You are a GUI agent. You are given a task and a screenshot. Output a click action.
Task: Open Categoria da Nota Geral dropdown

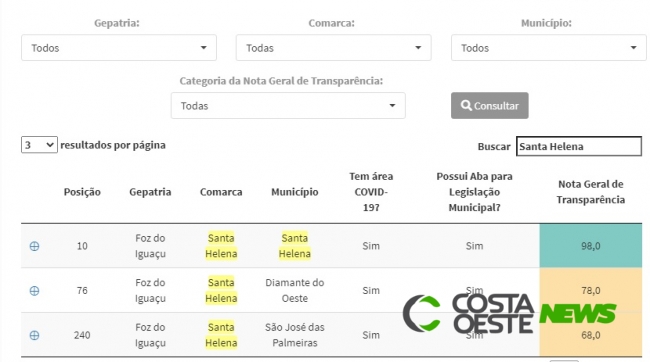pos(288,106)
